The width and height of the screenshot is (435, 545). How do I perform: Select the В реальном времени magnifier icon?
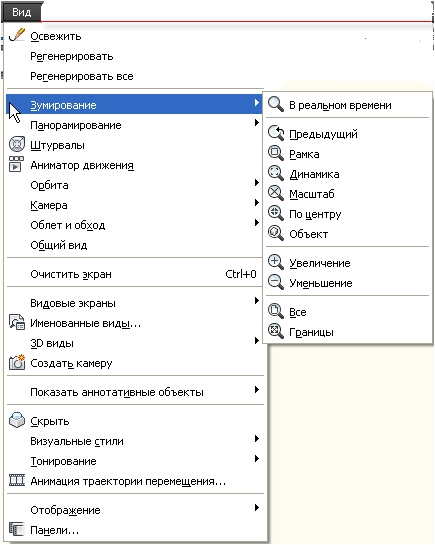coord(276,104)
